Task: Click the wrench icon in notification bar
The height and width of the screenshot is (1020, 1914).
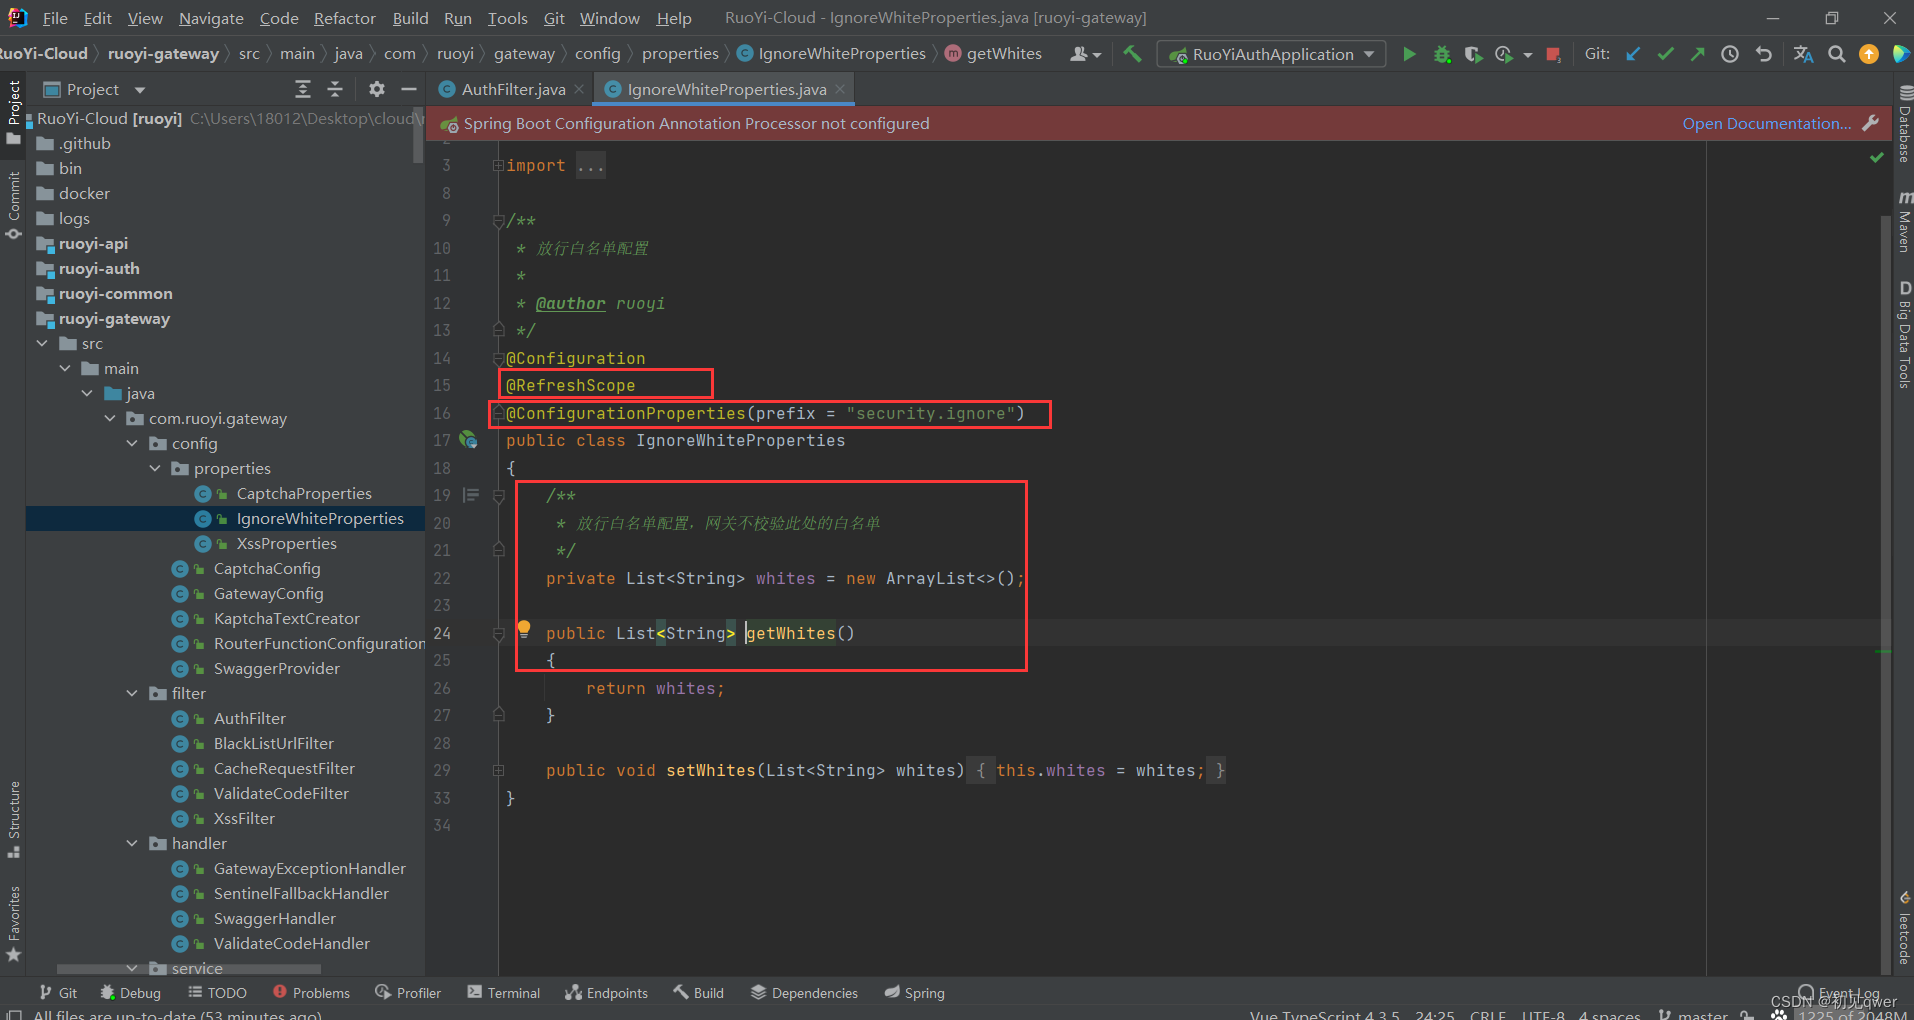Action: pos(1870,123)
